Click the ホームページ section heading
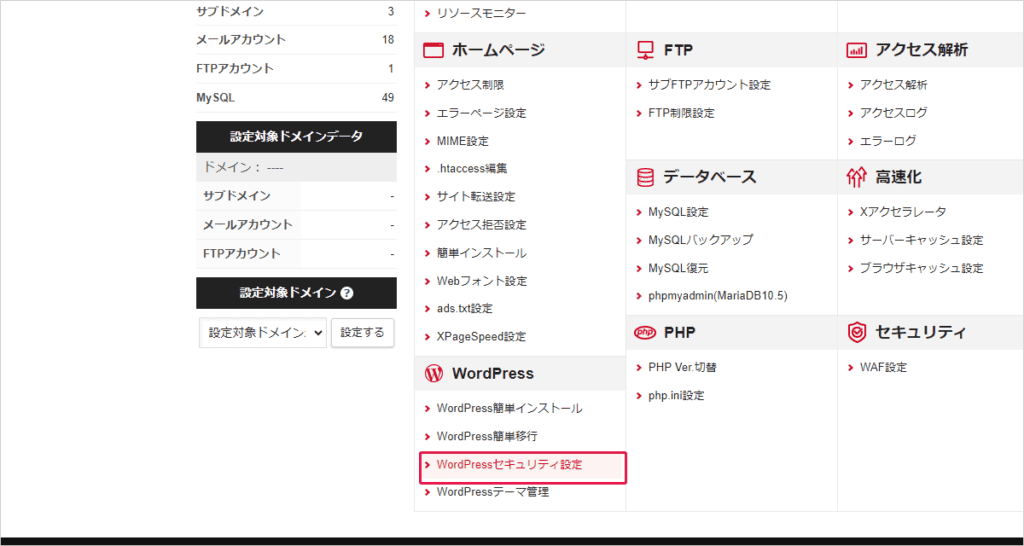Screen dimensions: 1024x546 [x=498, y=50]
